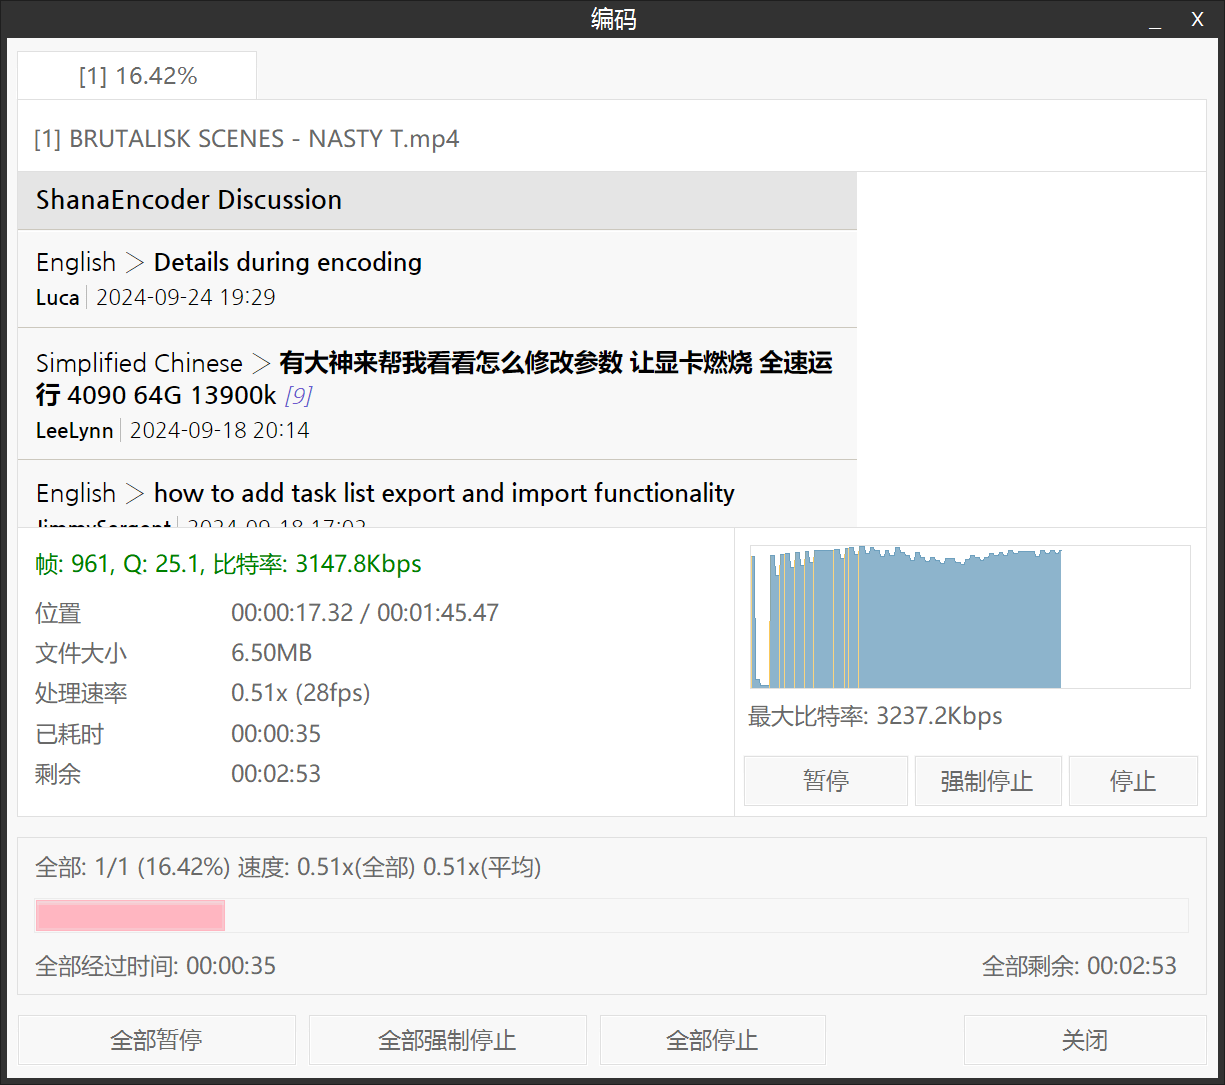Image resolution: width=1225 pixels, height=1085 pixels.
Task: Close the 编码 window with X
Action: (1197, 20)
